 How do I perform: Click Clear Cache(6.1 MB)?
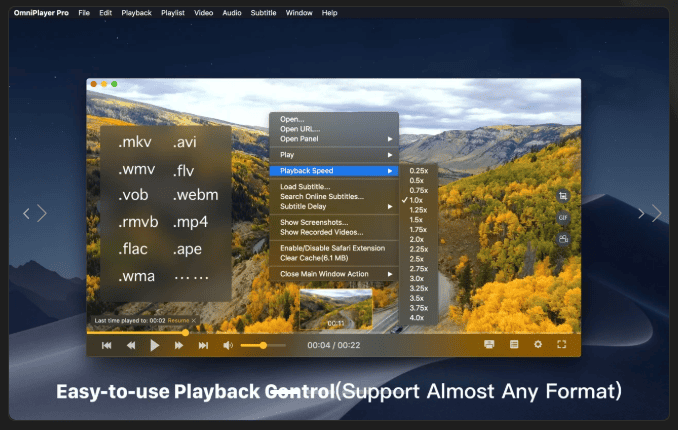click(x=333, y=258)
